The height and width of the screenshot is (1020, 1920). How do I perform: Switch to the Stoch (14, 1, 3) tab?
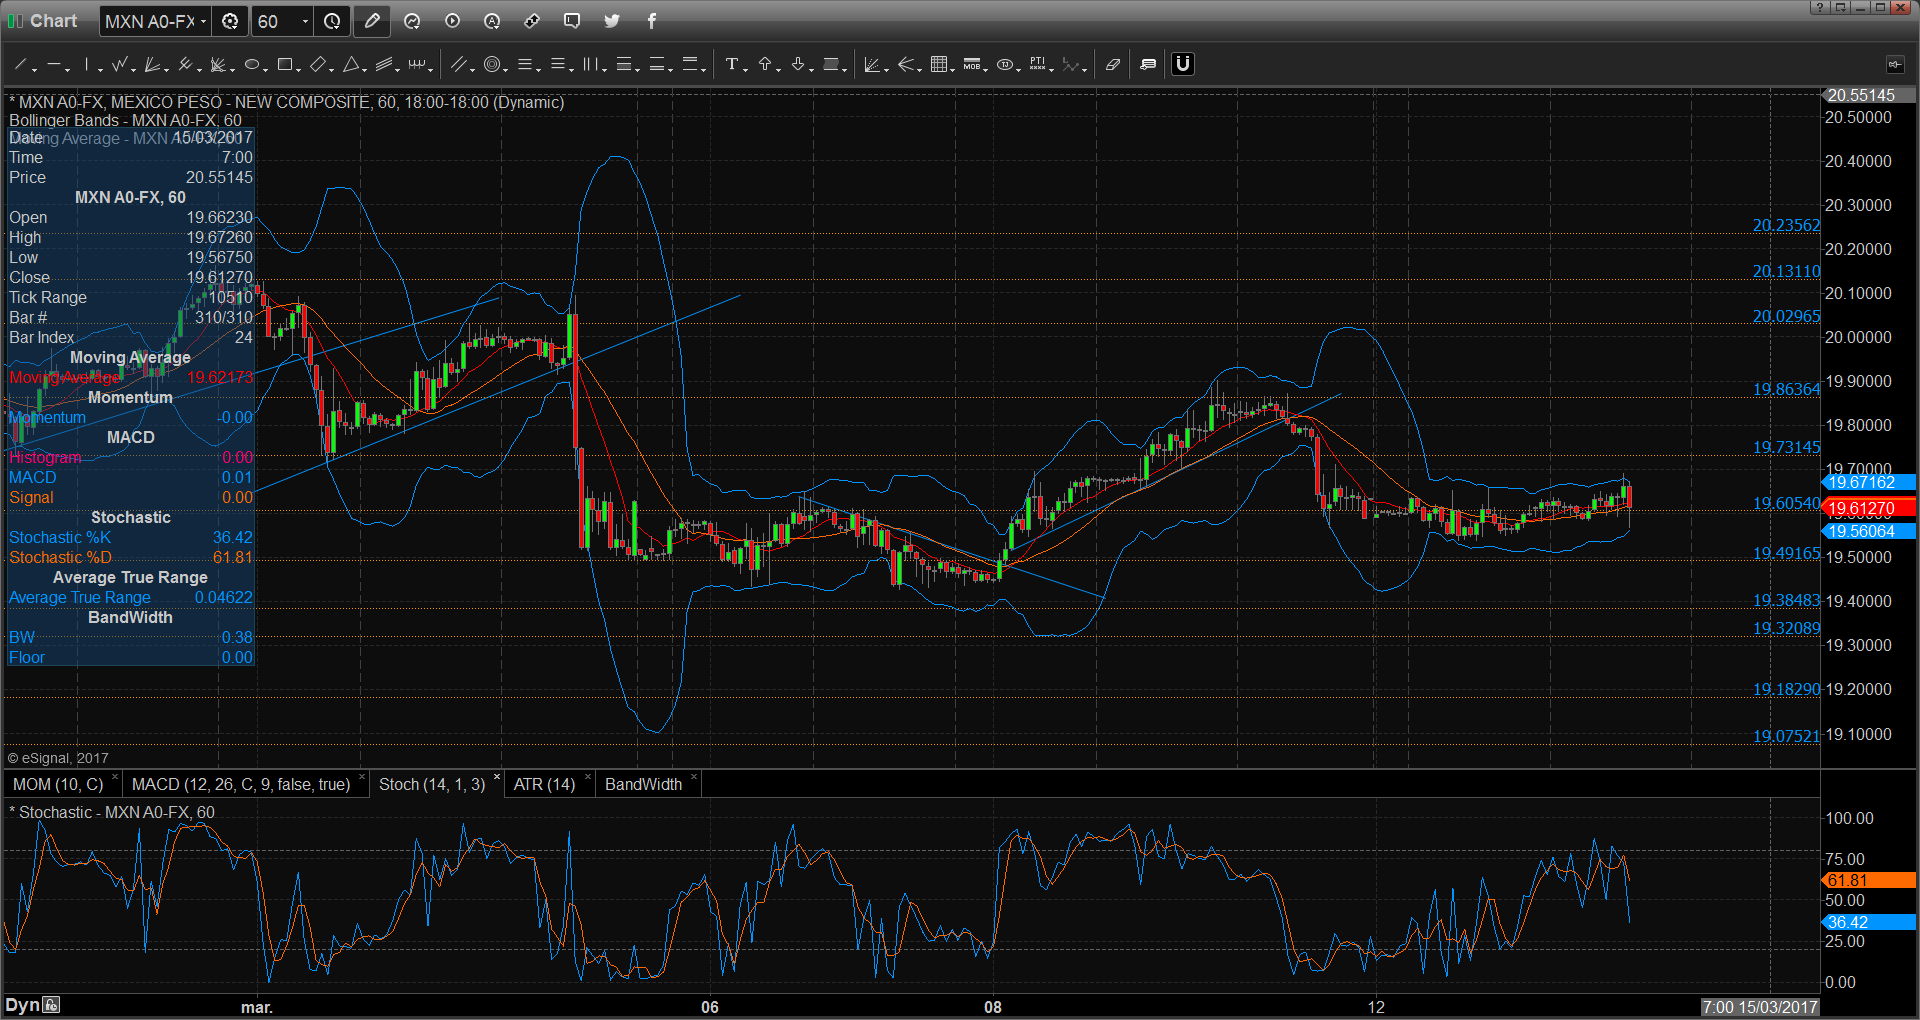tap(432, 785)
